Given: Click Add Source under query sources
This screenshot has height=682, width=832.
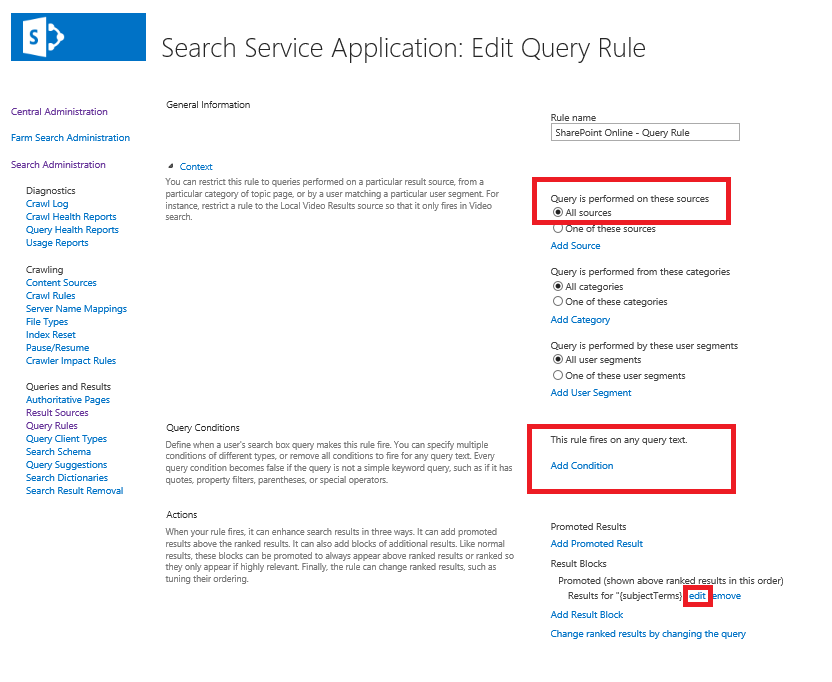Looking at the screenshot, I should tap(575, 245).
